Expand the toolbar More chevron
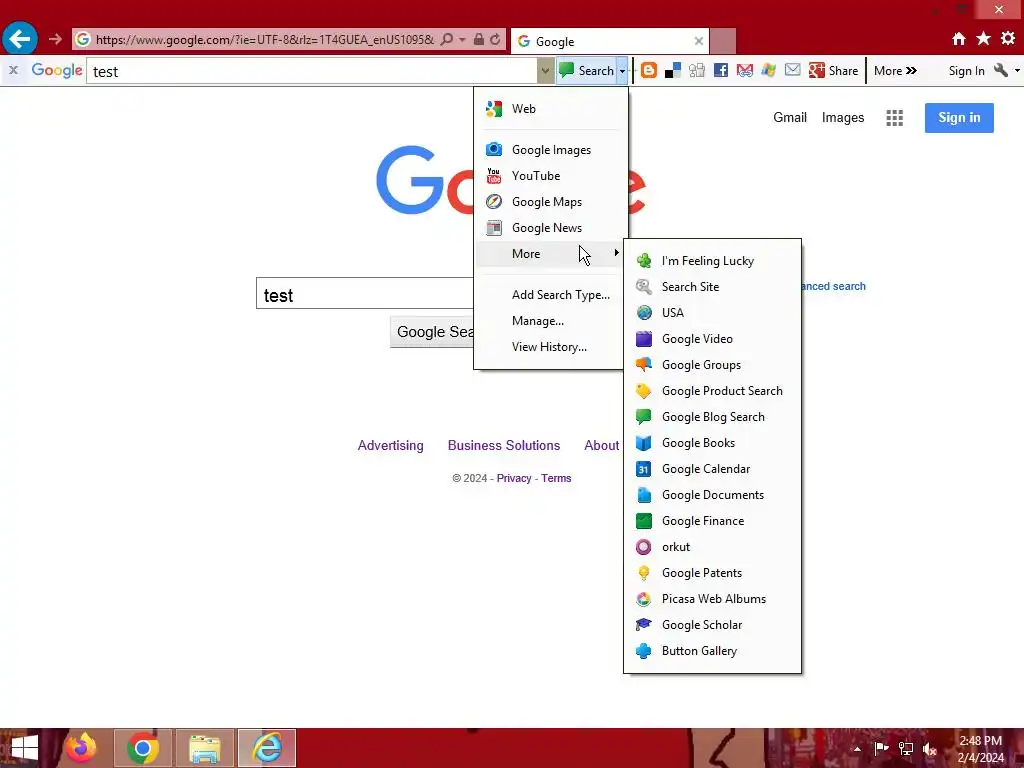Viewport: 1024px width, 768px height. [895, 71]
